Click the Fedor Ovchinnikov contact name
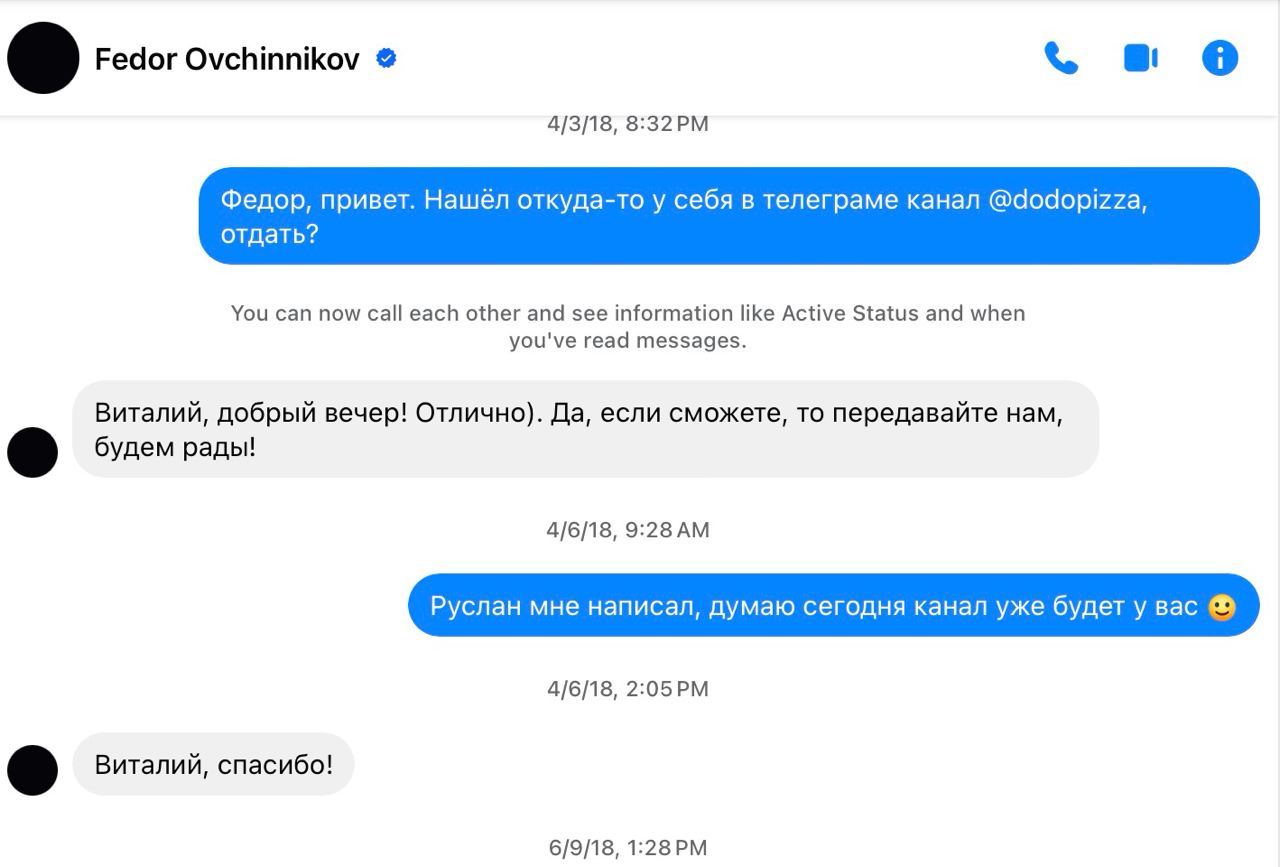Image resolution: width=1280 pixels, height=867 pixels. coord(227,59)
